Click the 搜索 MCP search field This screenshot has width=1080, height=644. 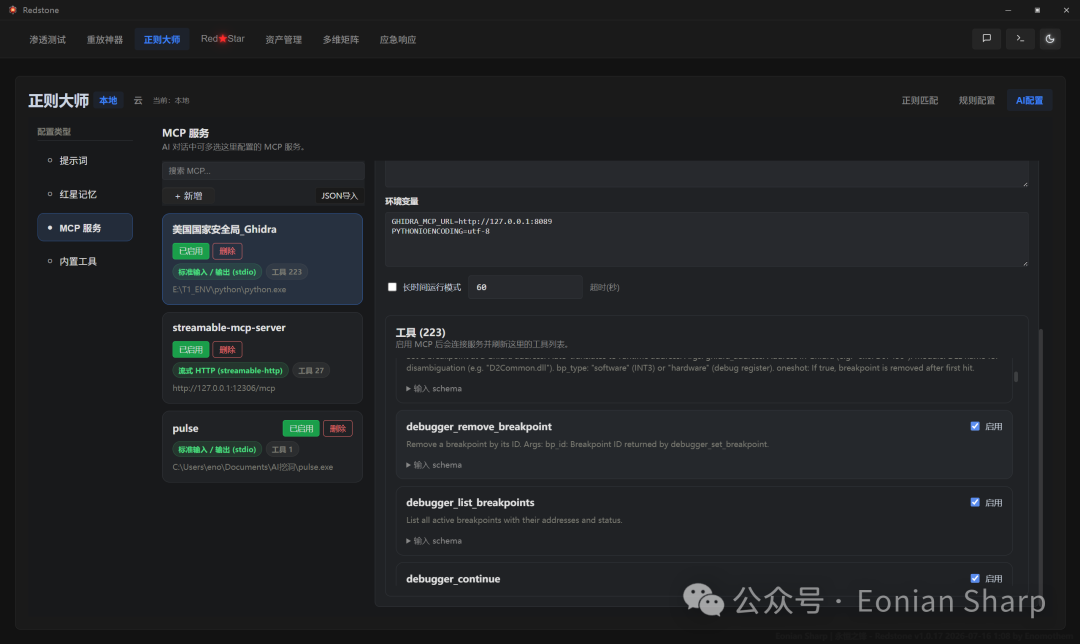click(x=263, y=170)
